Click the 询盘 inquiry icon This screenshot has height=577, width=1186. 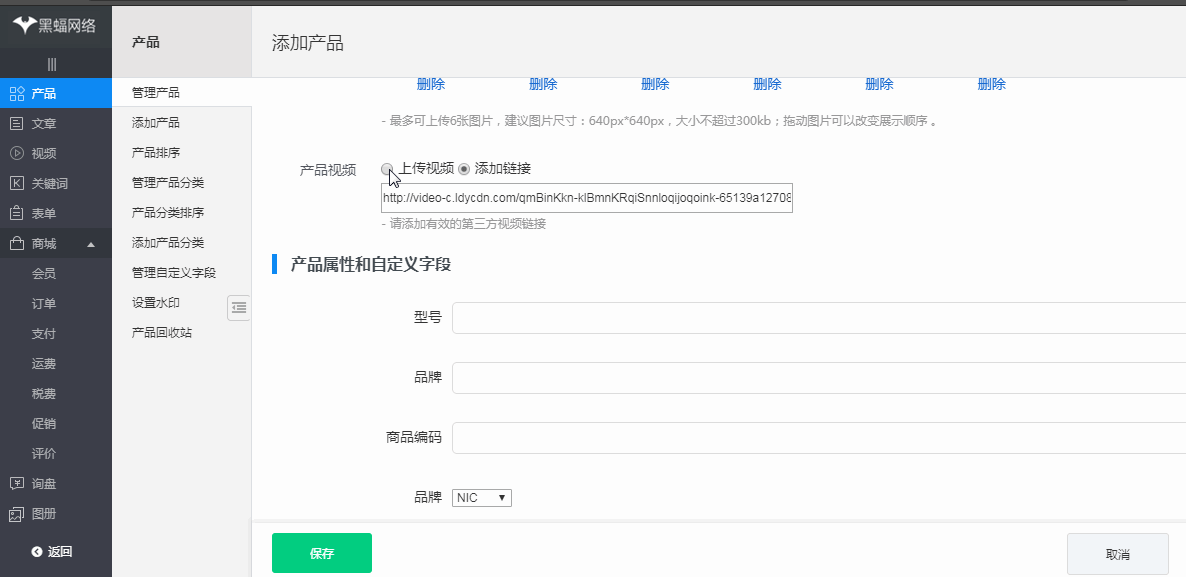pos(16,484)
